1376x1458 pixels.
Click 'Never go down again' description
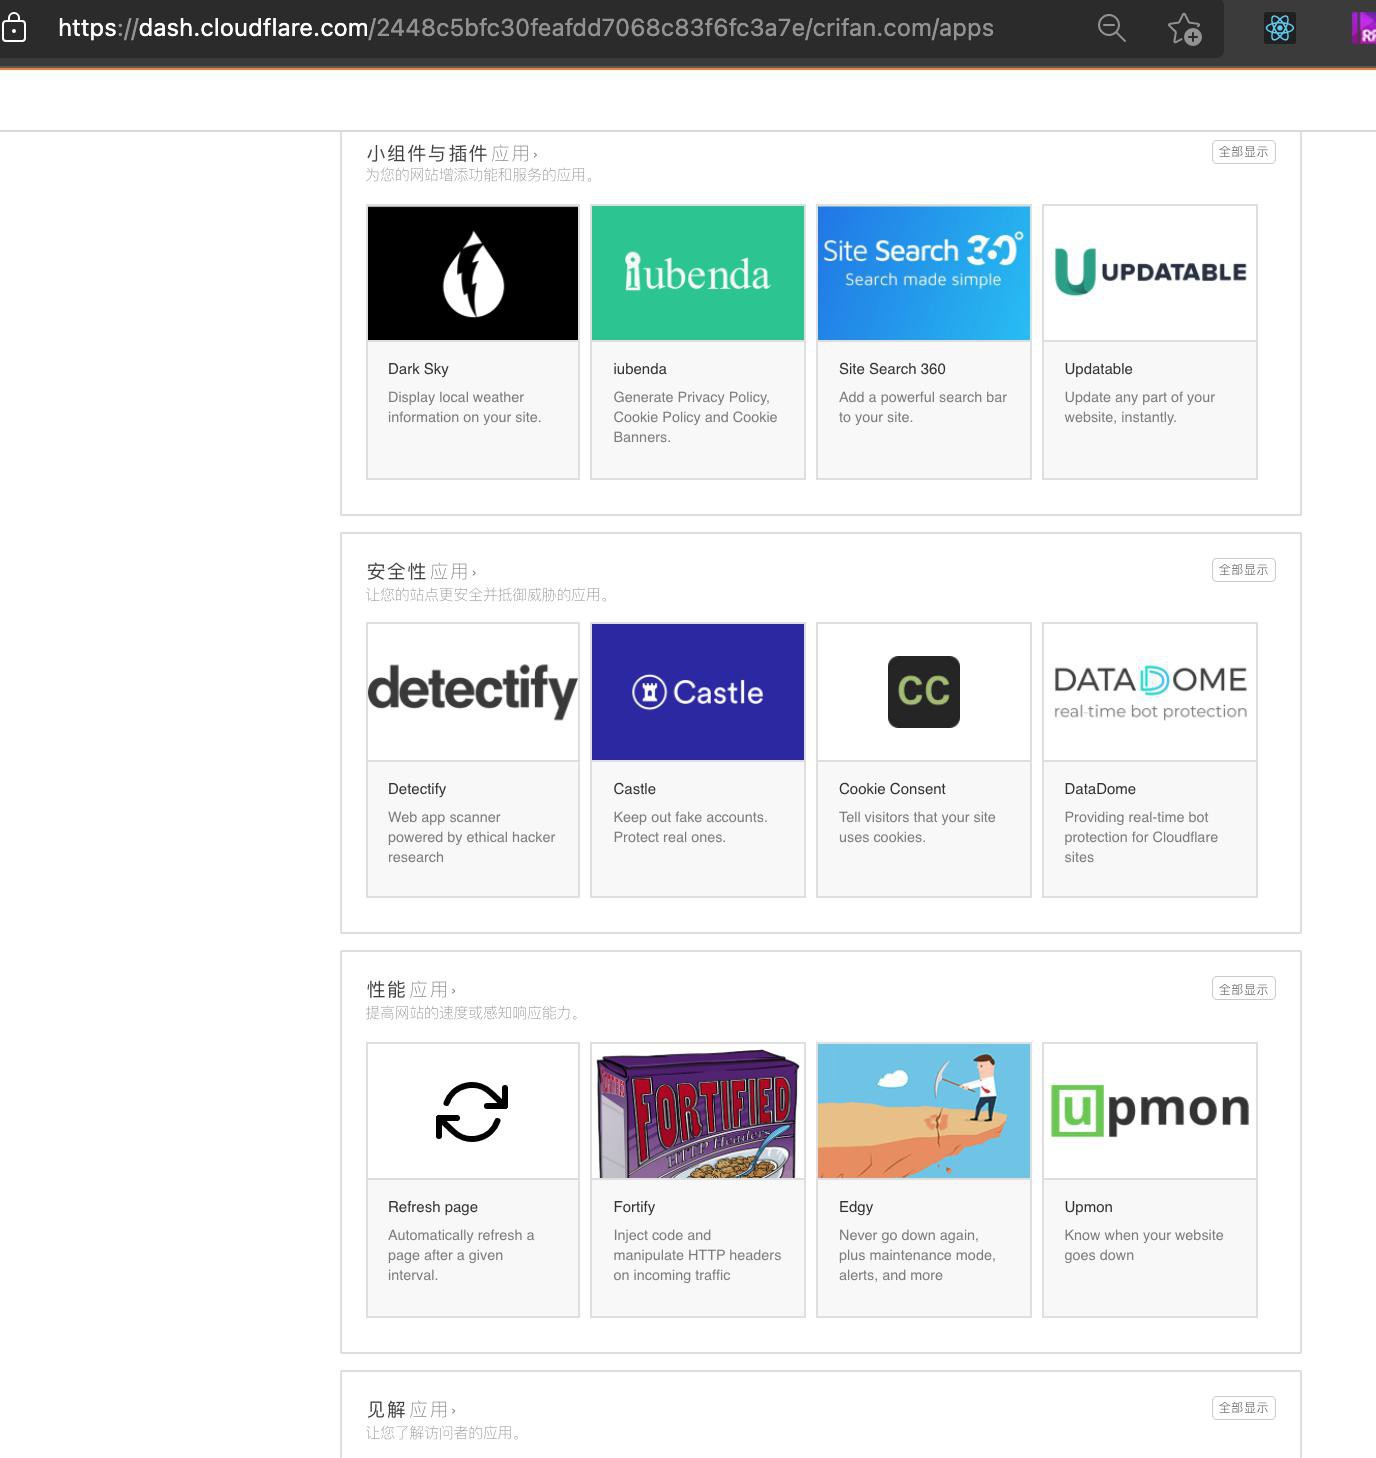coord(917,1255)
